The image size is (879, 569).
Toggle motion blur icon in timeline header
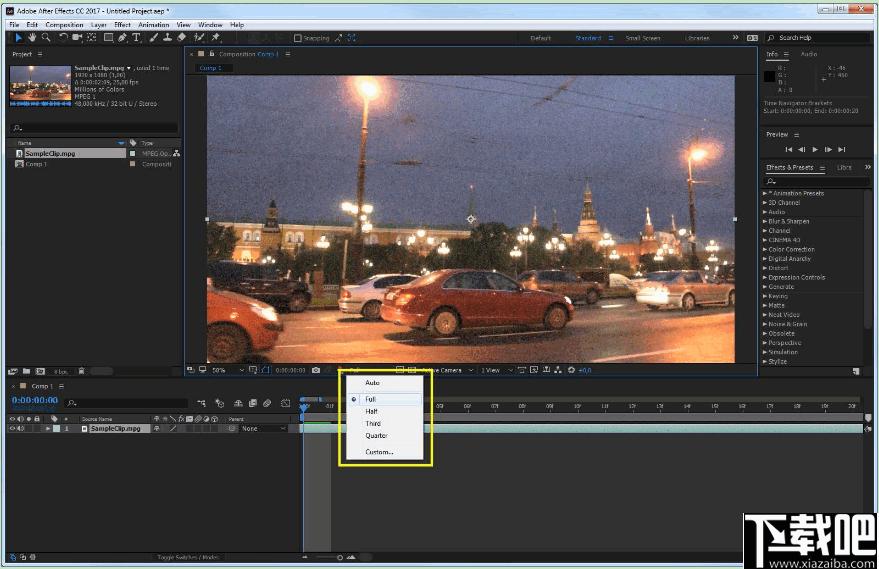(x=267, y=403)
